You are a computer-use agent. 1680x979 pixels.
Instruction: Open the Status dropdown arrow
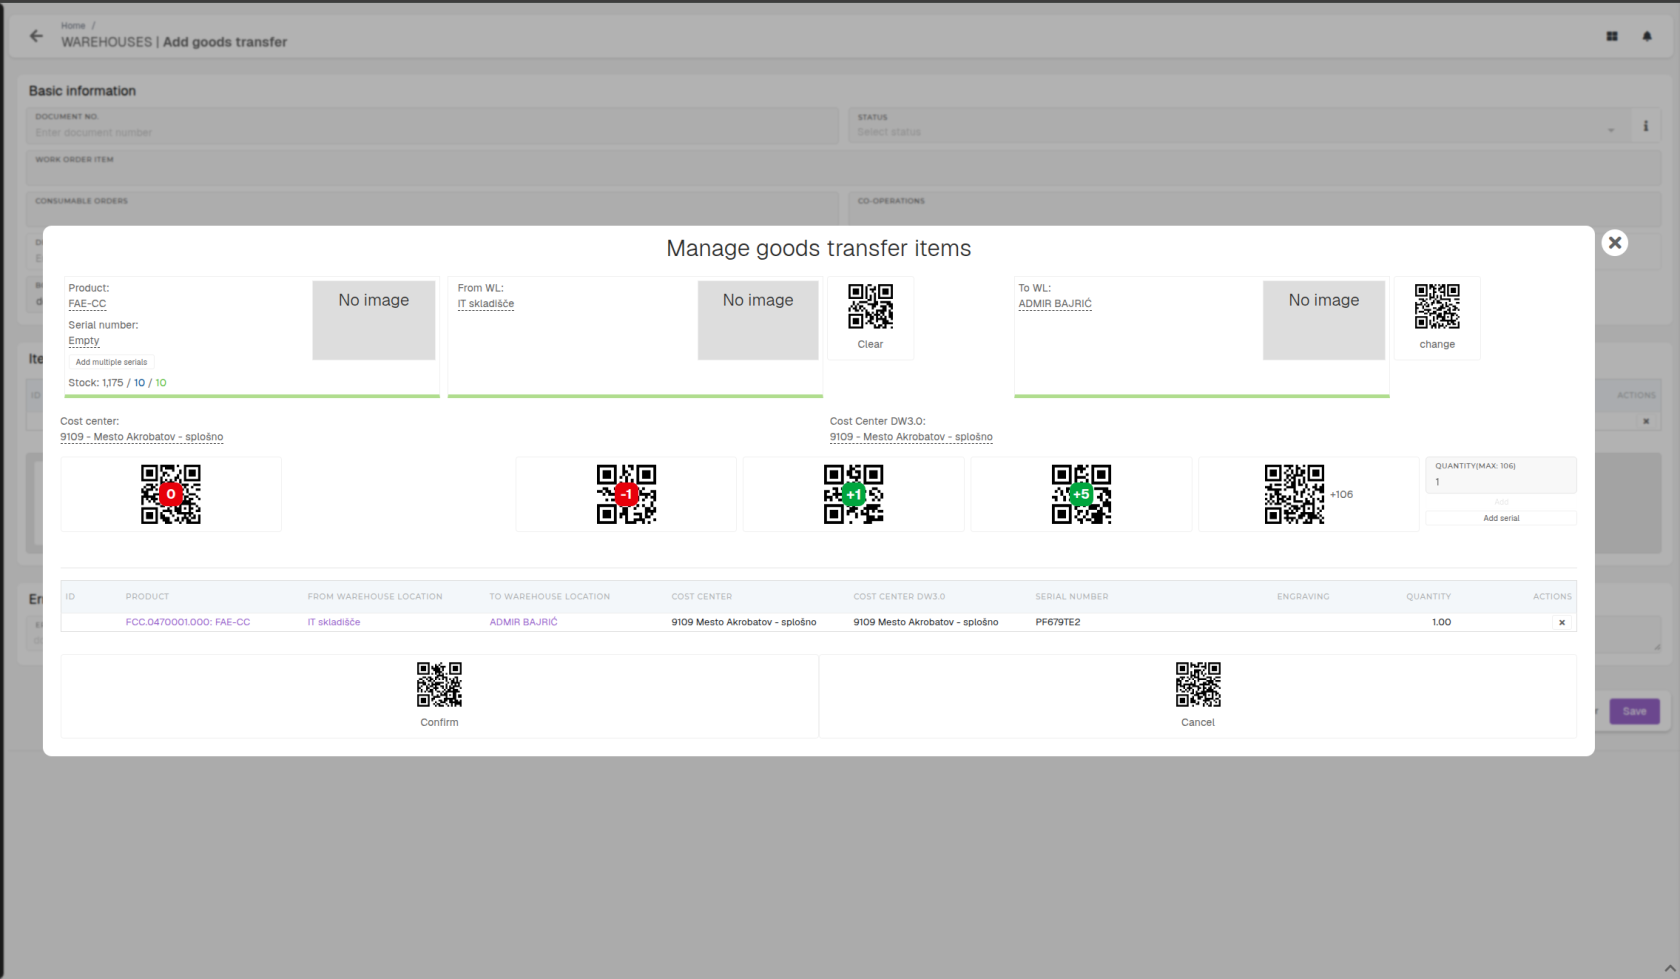(x=1611, y=131)
